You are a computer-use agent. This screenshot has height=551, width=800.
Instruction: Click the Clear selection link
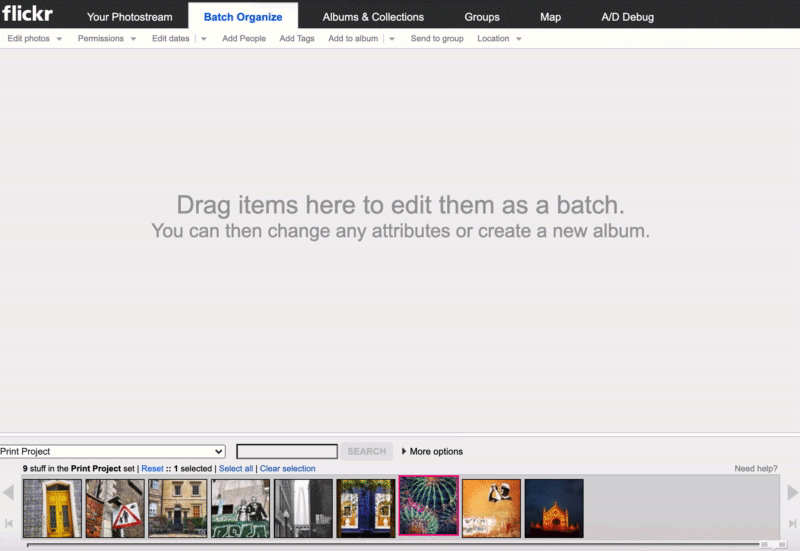(x=287, y=469)
